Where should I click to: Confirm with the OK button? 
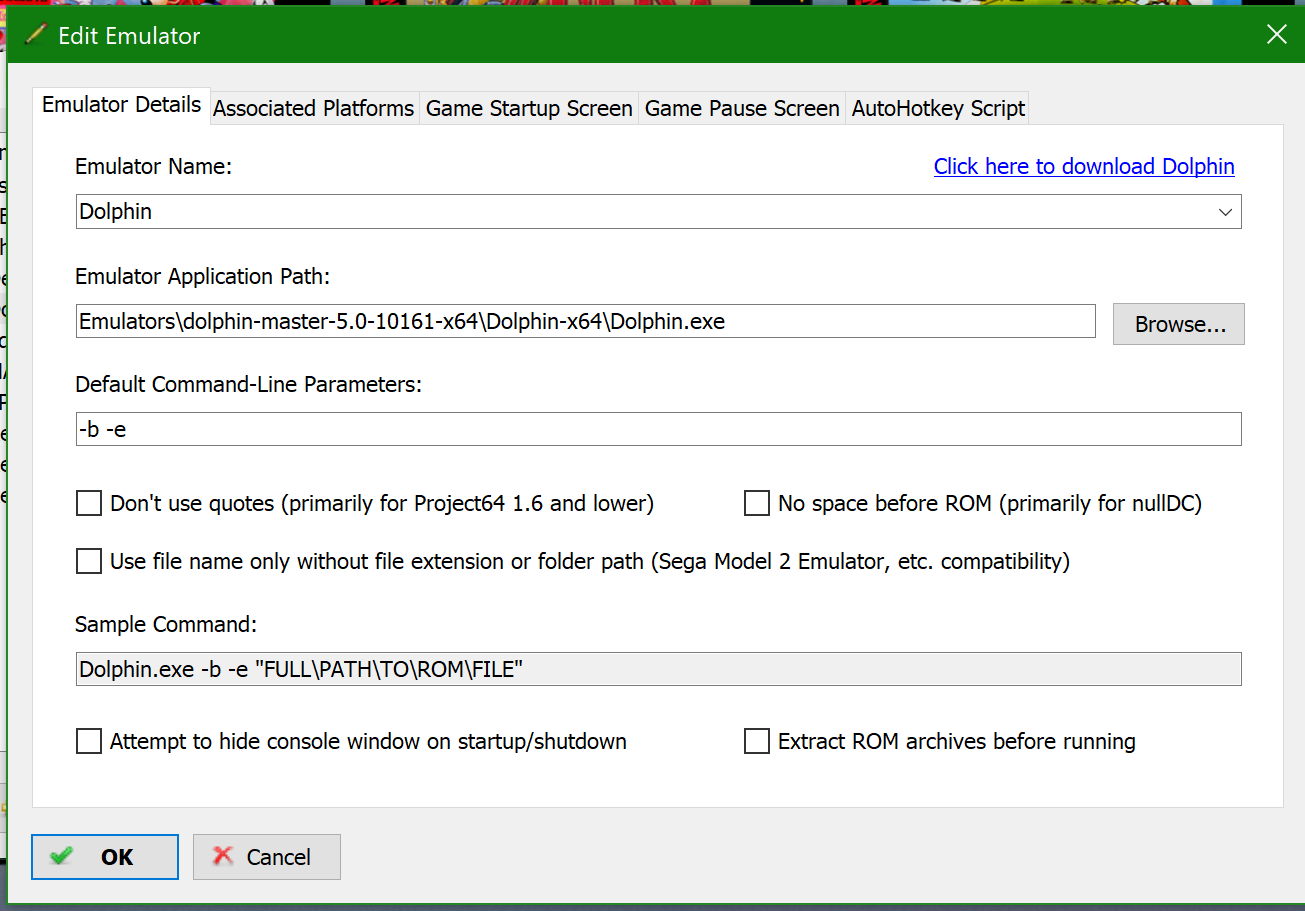click(105, 857)
